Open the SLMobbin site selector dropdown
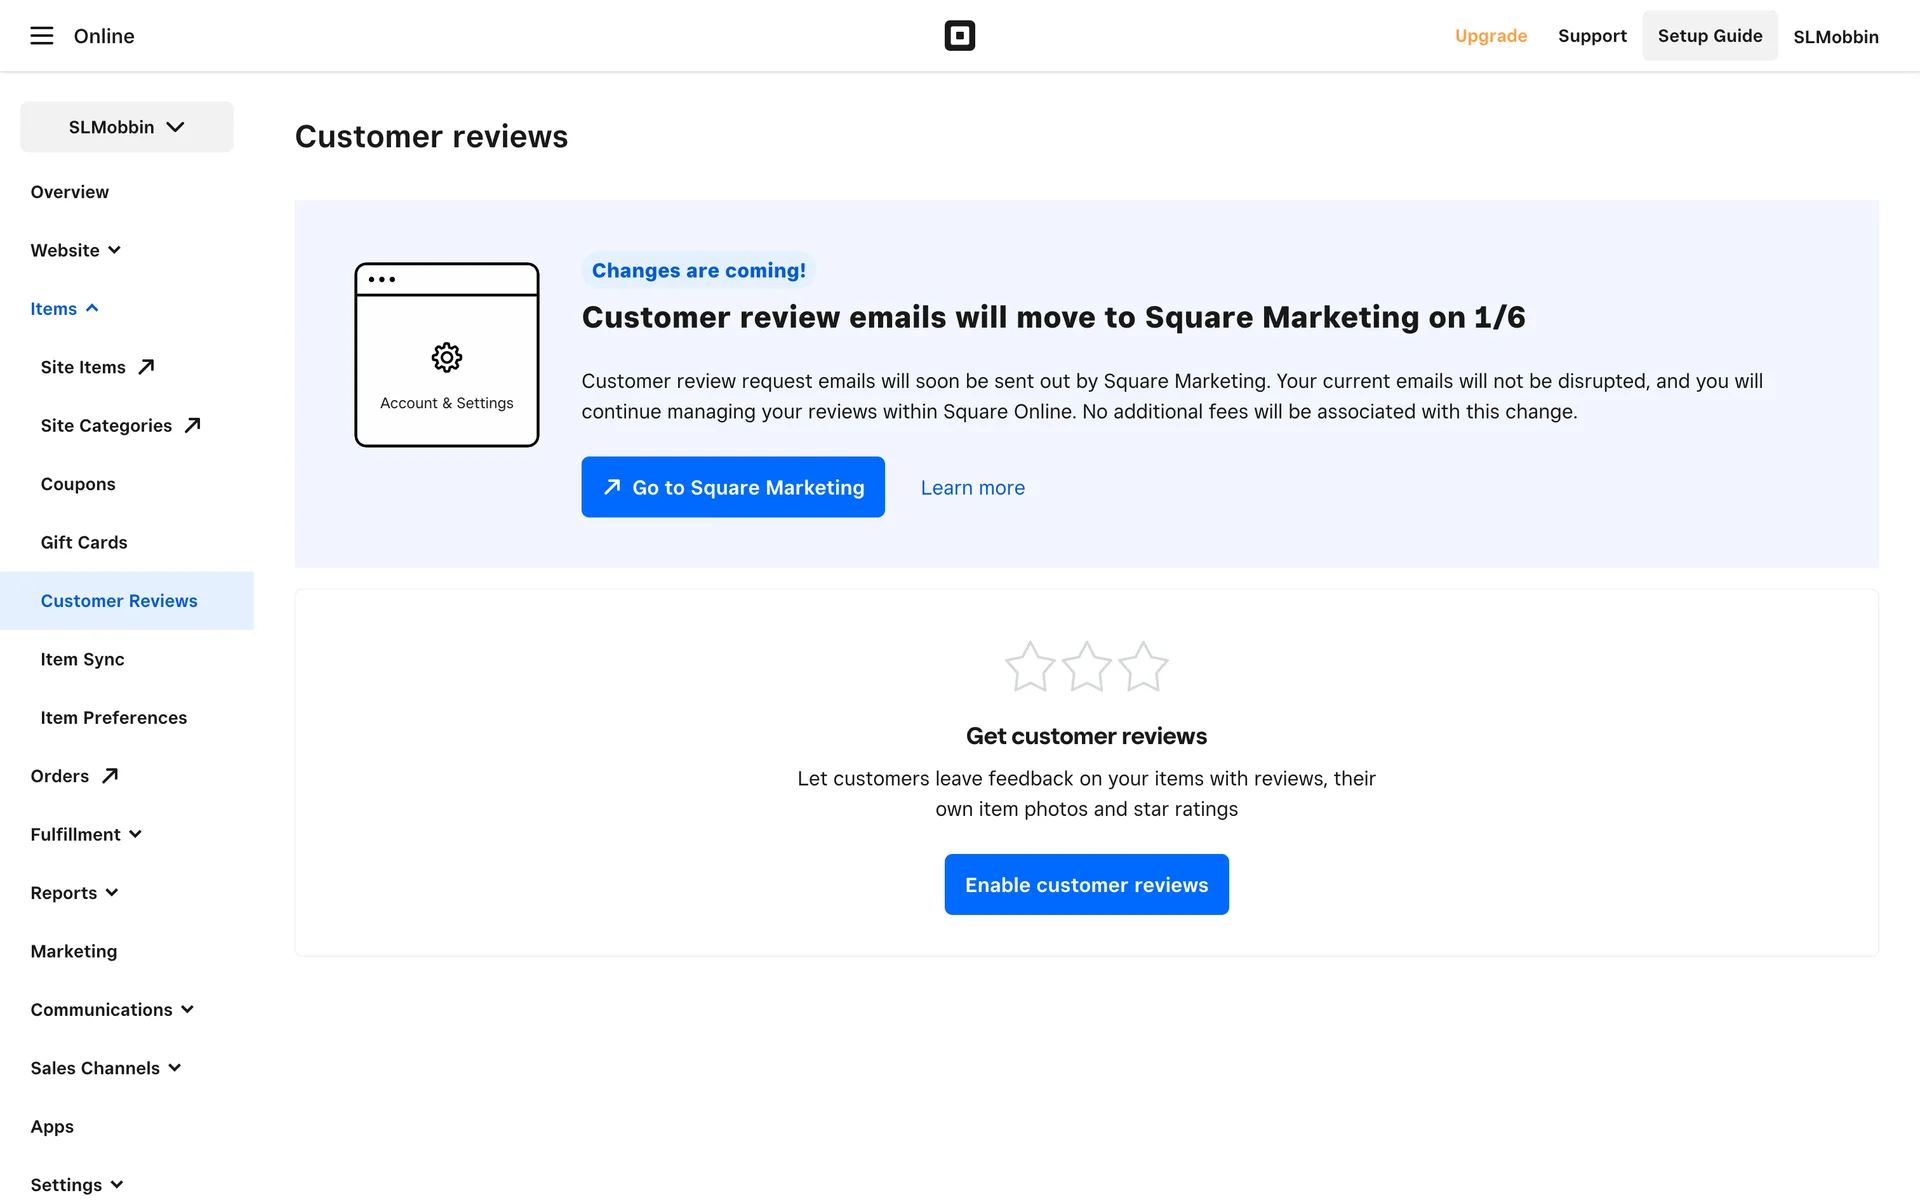The width and height of the screenshot is (1920, 1200). pos(127,127)
